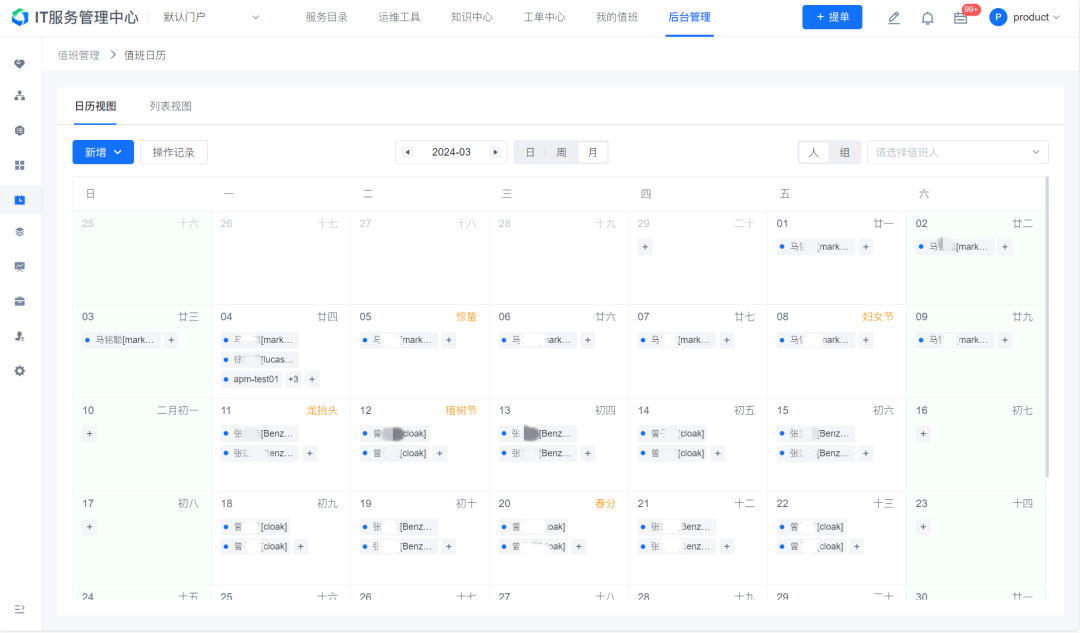Viewport: 1080px width, 633px height.
Task: Click the 2024-03 month field
Action: (451, 152)
